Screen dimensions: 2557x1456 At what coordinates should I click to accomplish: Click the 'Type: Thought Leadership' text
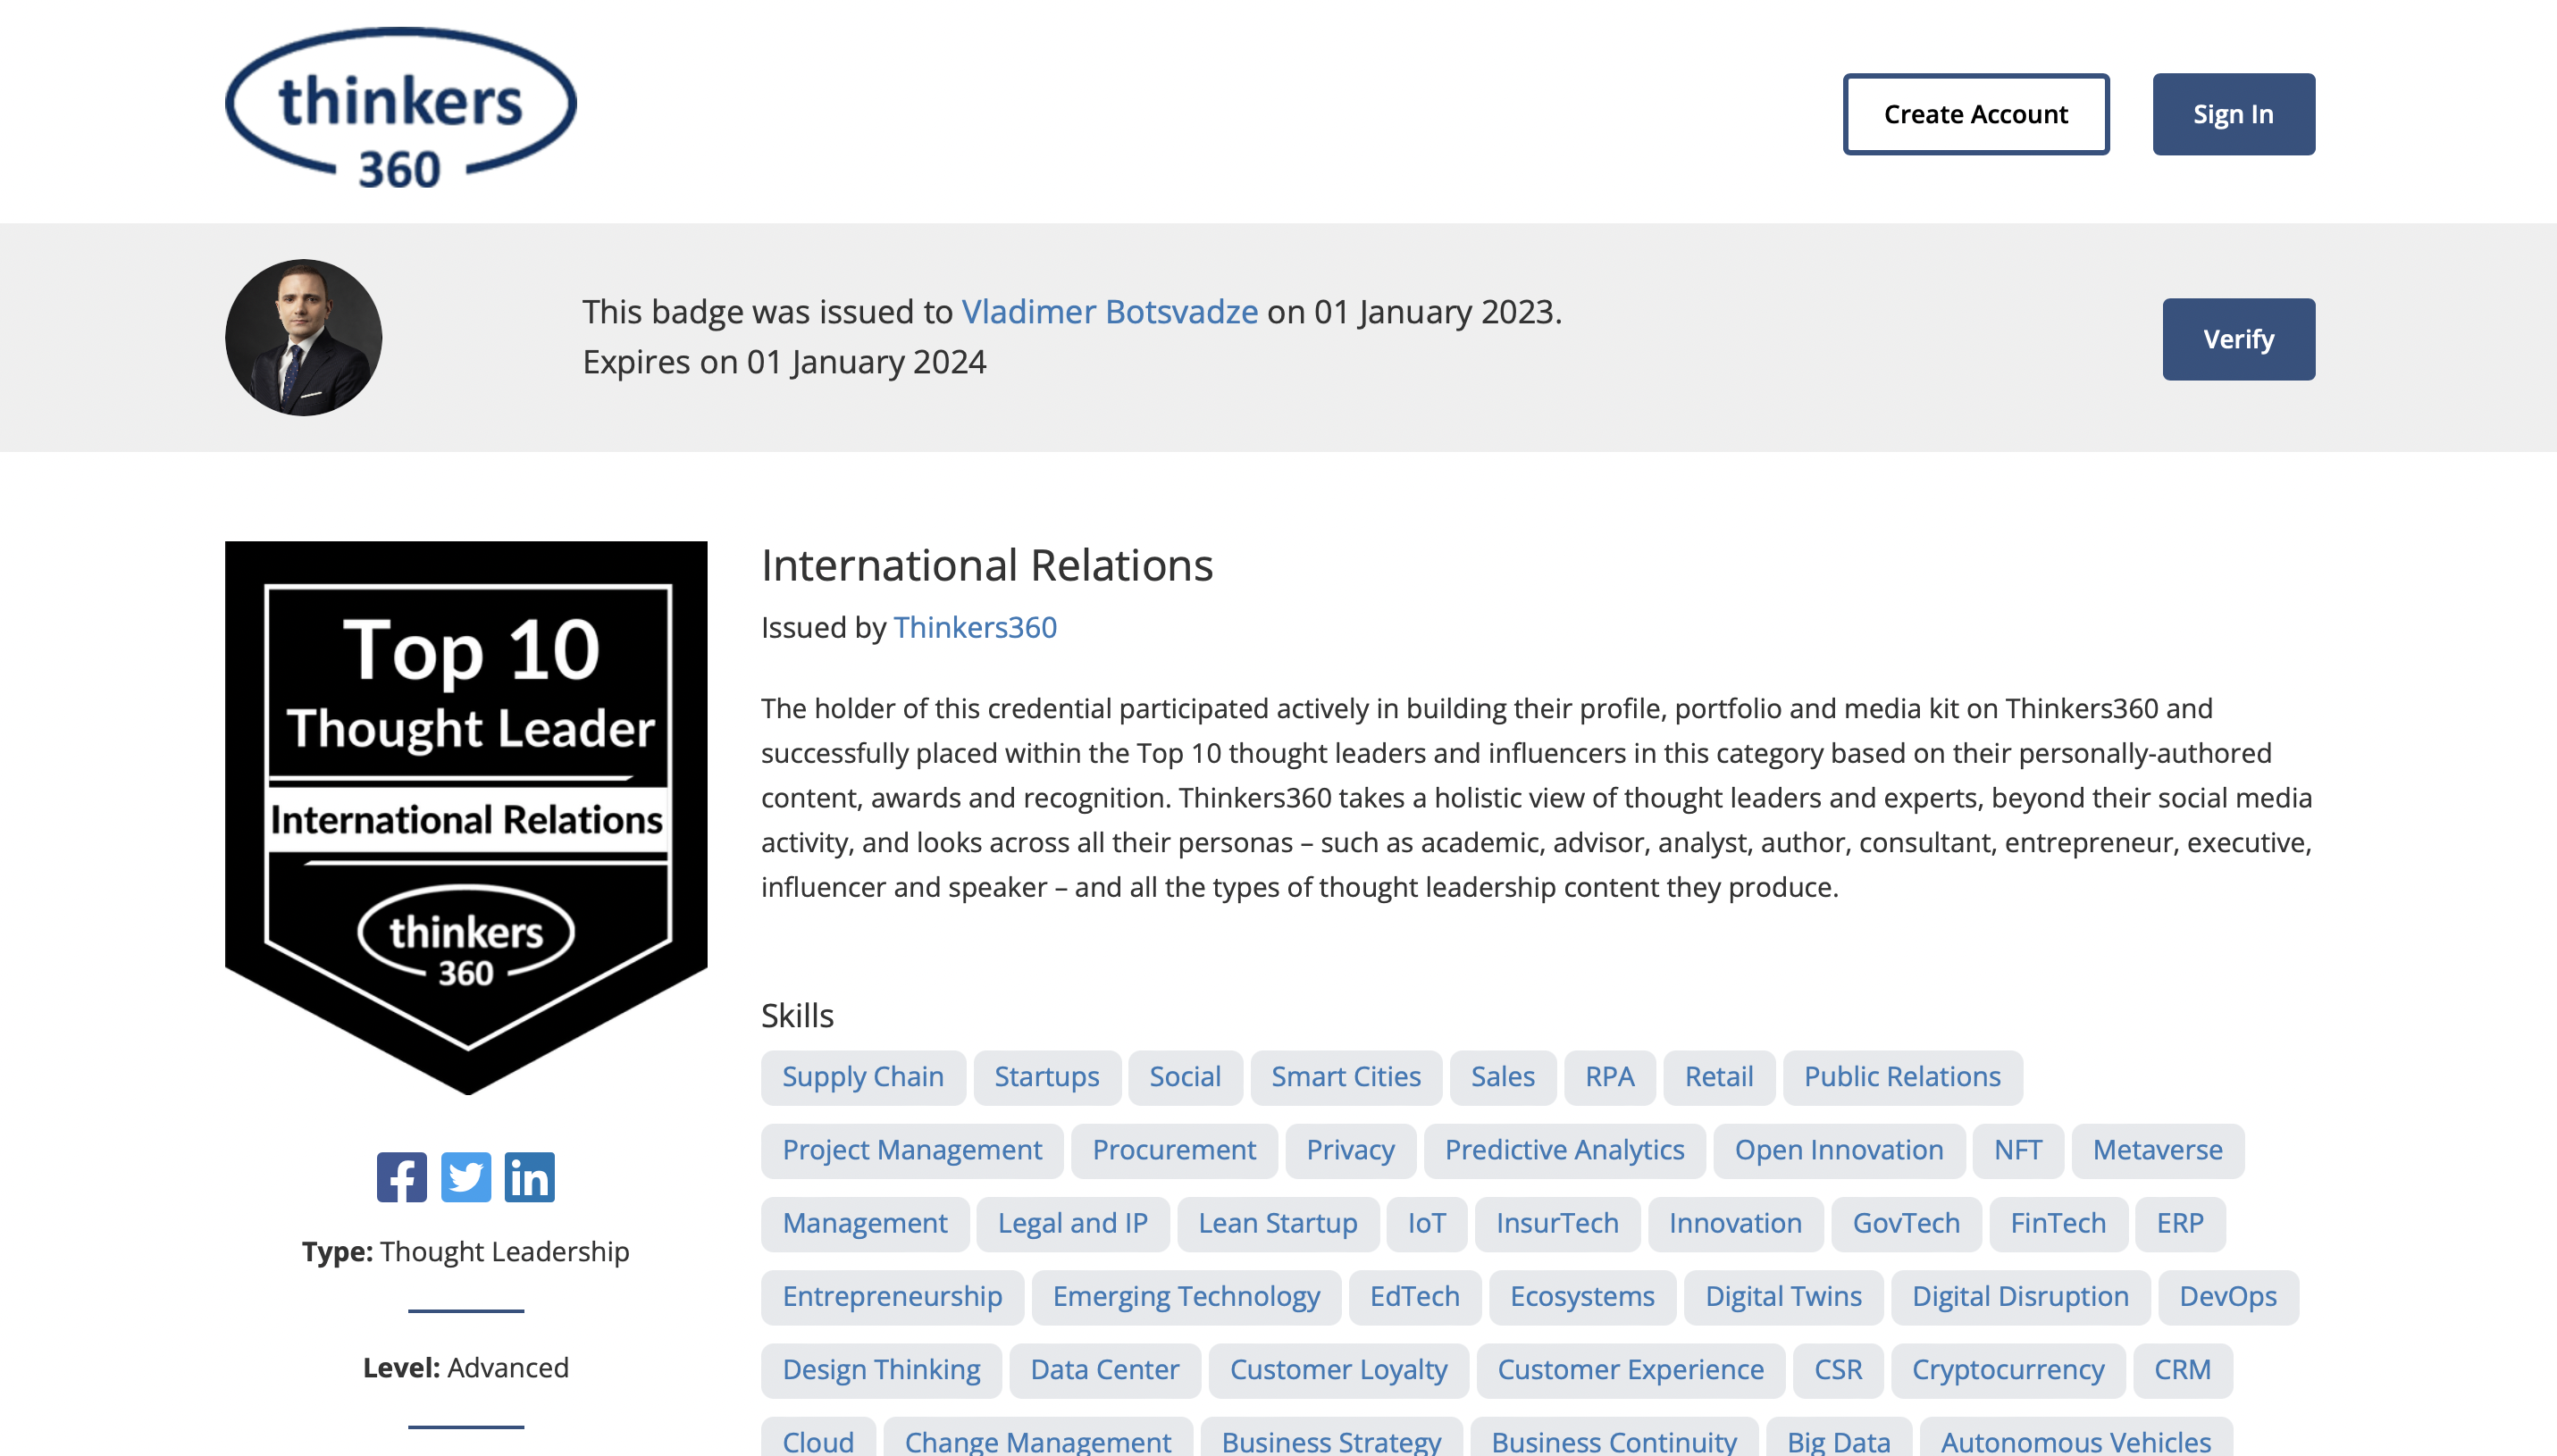[466, 1251]
